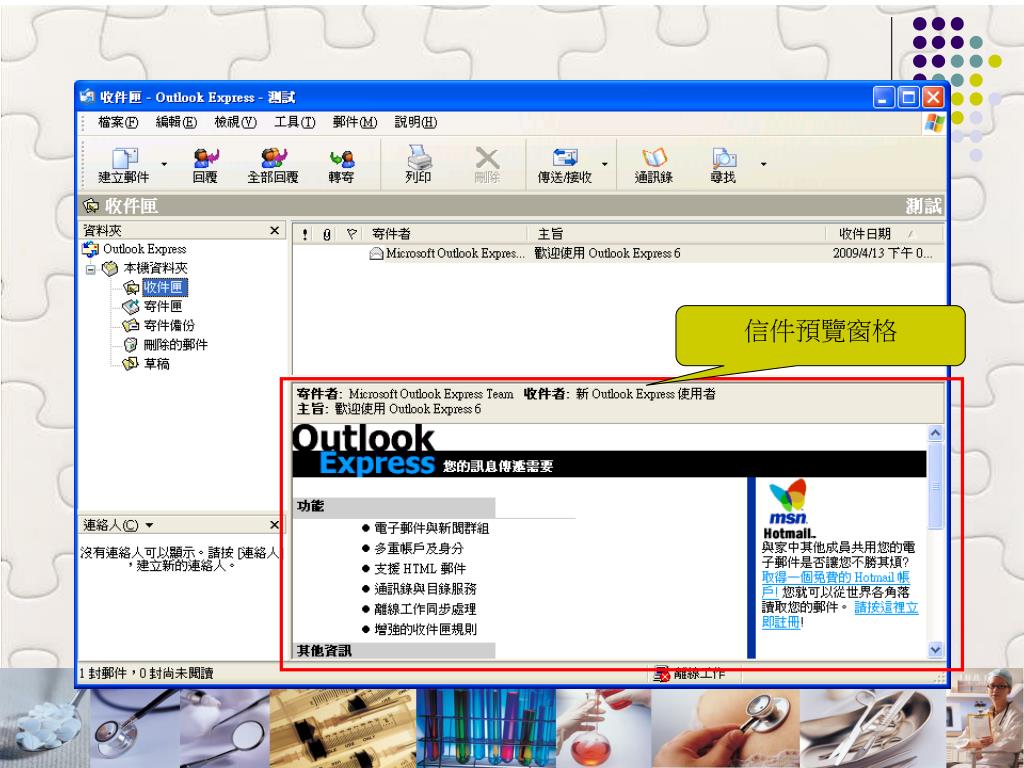The image size is (1024, 768).
Task: Sort by 主旨 subject column
Action: click(676, 234)
